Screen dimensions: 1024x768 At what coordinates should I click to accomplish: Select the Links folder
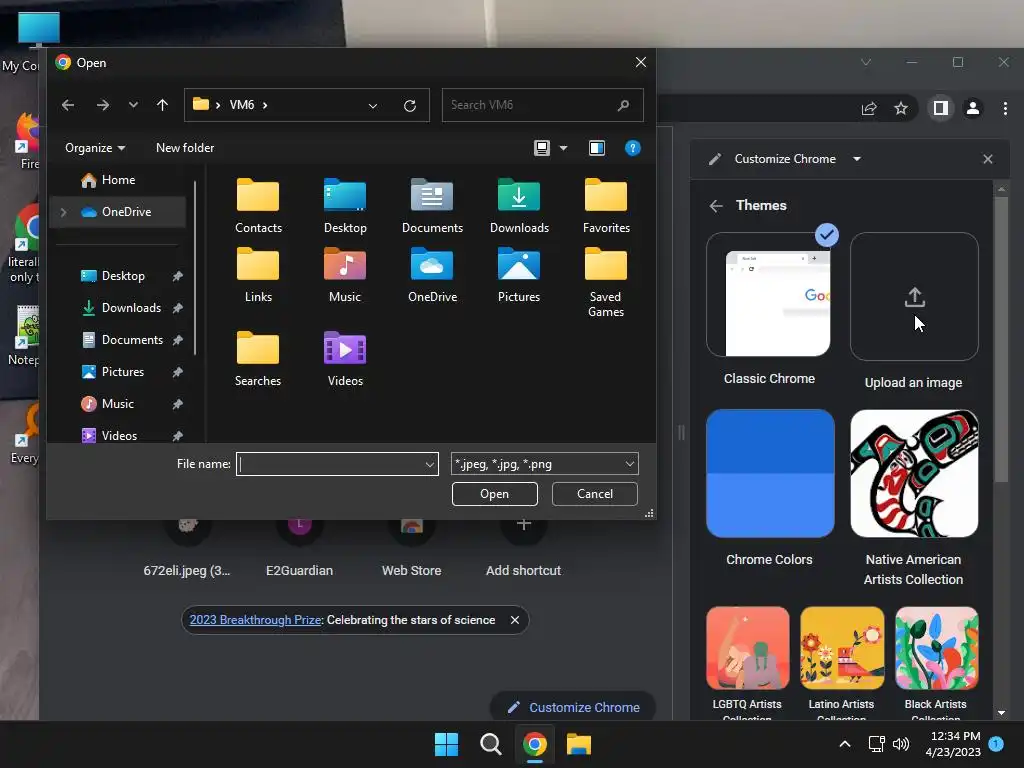coord(258,275)
